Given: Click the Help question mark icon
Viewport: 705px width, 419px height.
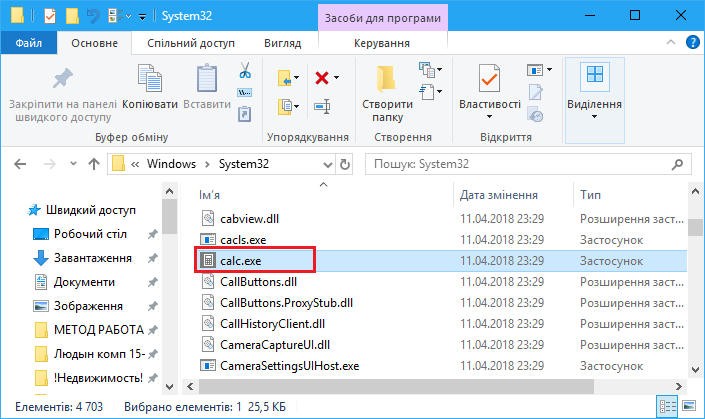Looking at the screenshot, I should coord(692,42).
